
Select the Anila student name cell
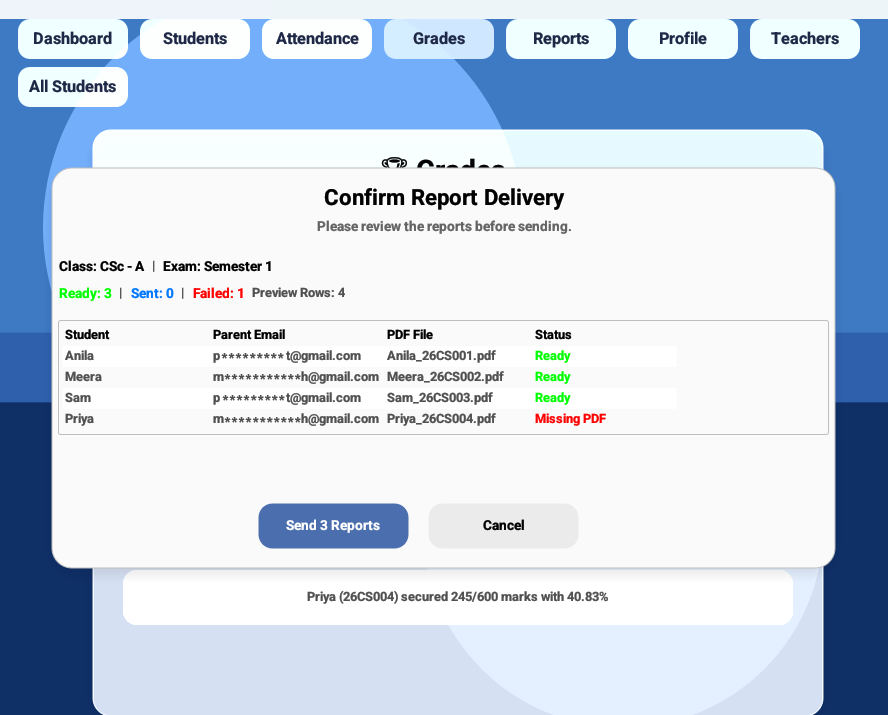click(79, 356)
